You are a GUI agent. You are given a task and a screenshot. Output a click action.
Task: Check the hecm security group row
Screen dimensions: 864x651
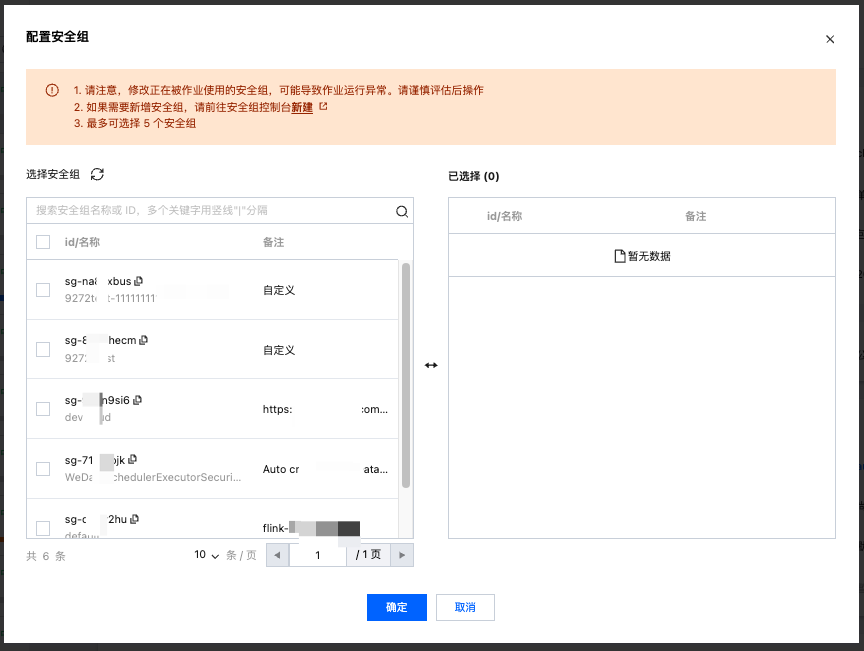pyautogui.click(x=43, y=349)
